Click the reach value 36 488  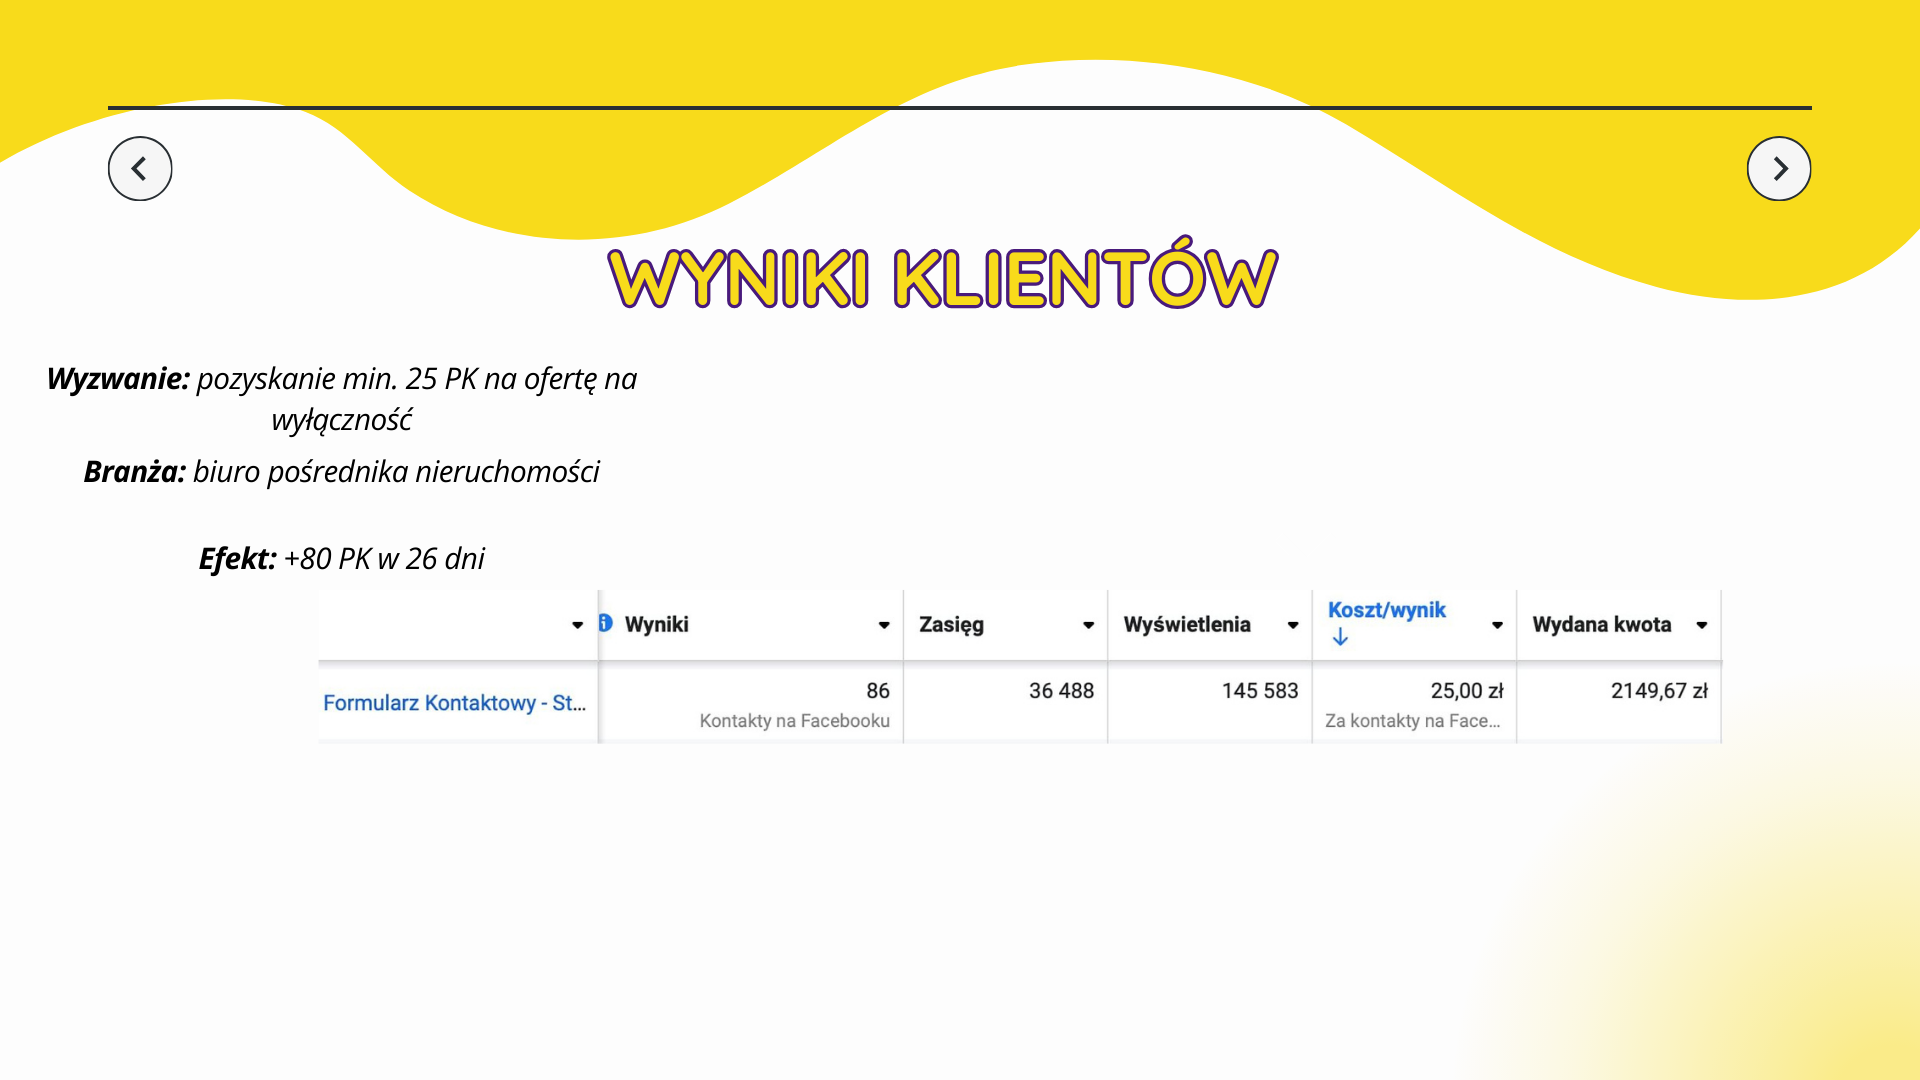coord(1061,691)
